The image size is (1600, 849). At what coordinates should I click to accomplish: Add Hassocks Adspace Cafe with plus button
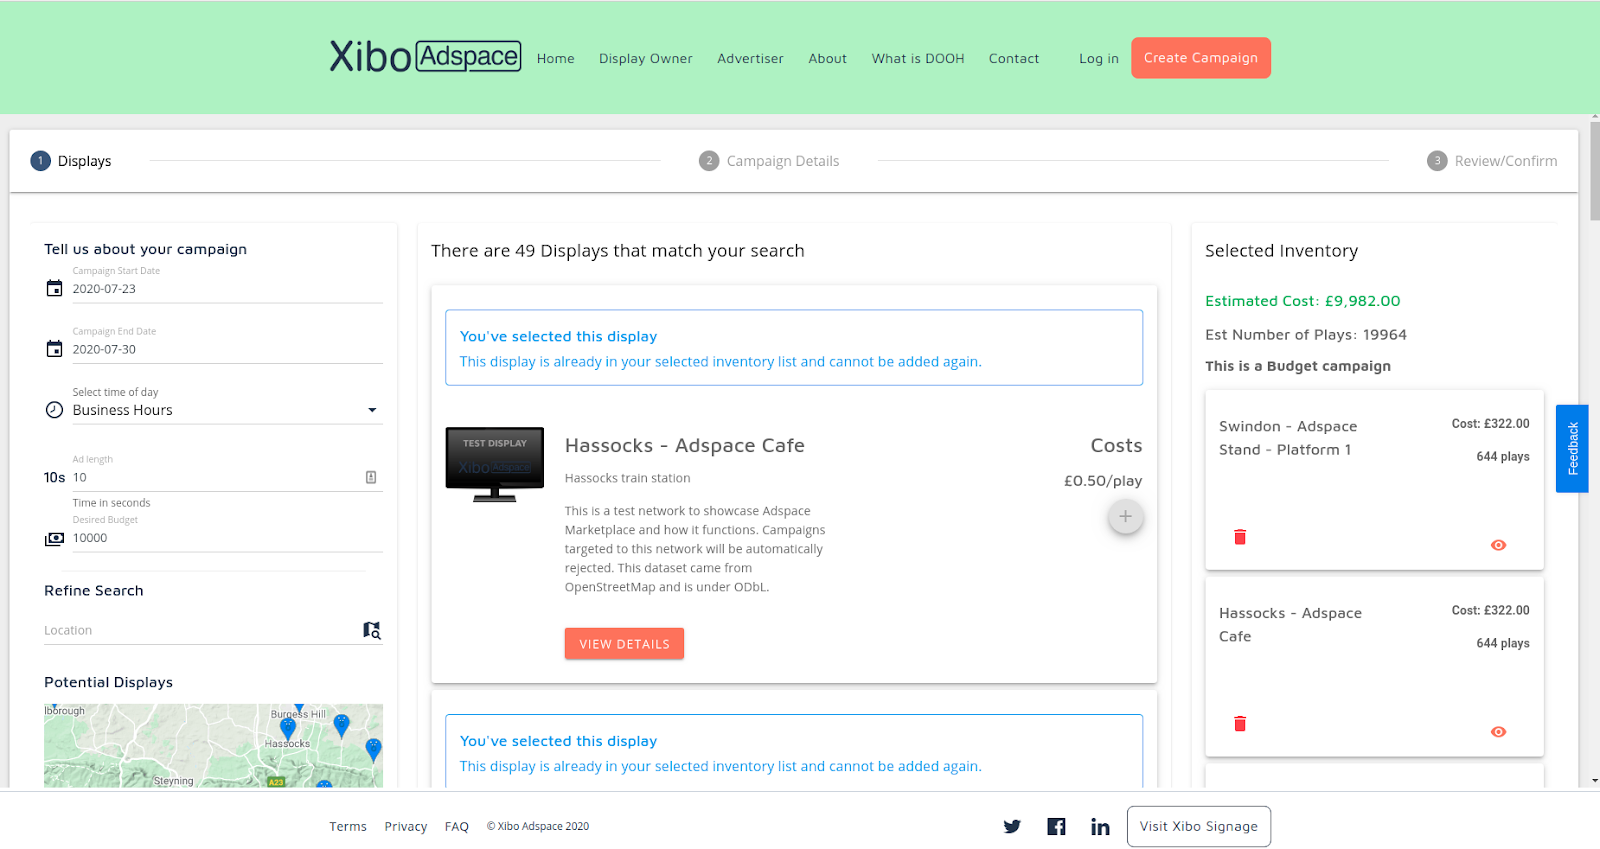point(1125,517)
